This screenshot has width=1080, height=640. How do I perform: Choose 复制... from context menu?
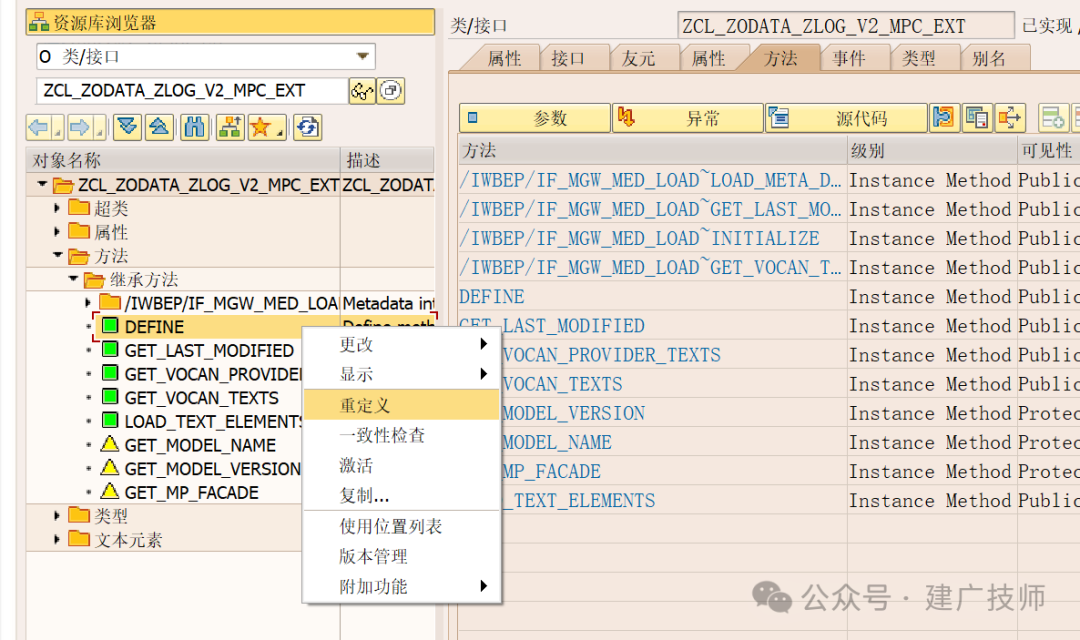point(402,495)
